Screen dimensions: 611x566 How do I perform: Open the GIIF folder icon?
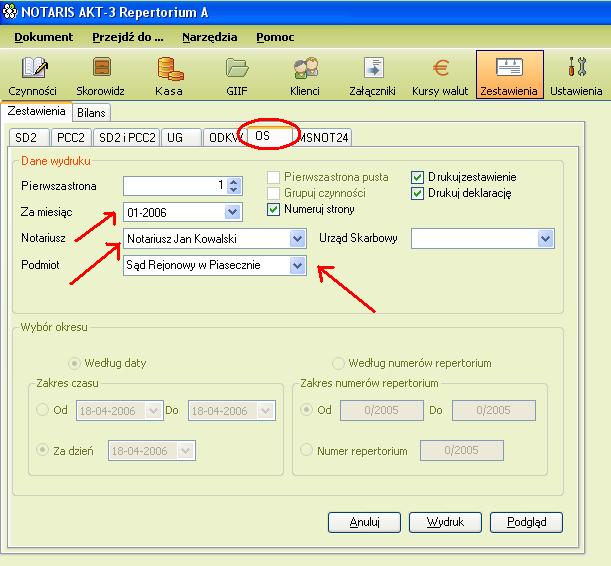point(237,68)
